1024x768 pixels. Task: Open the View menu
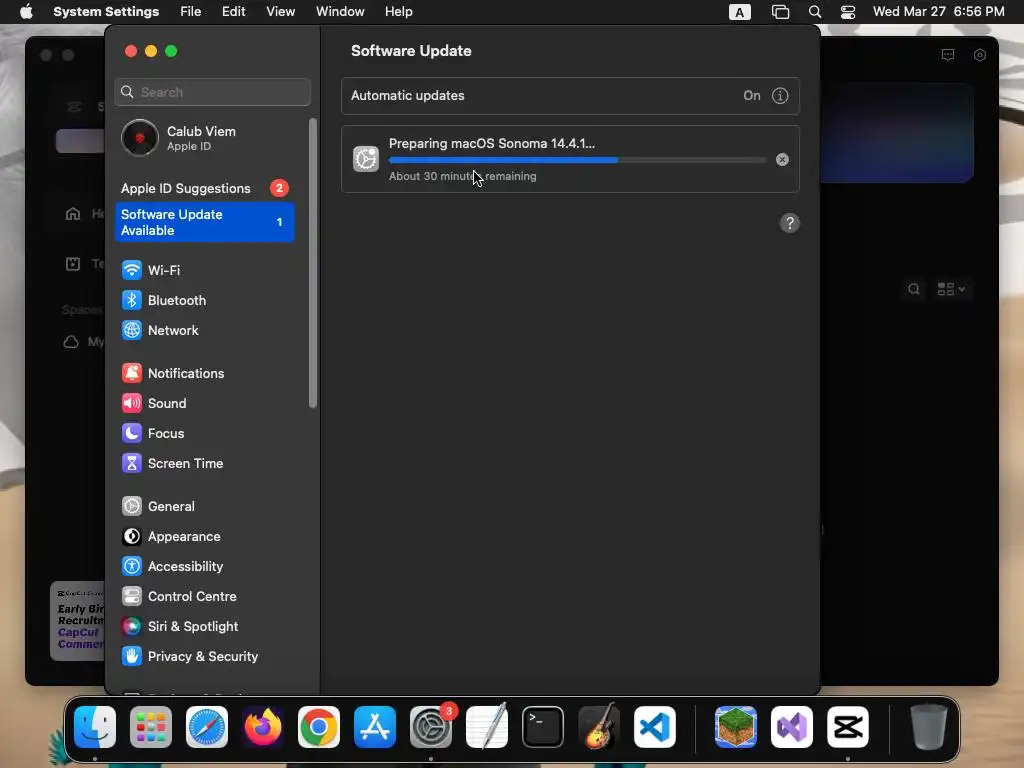[x=280, y=12]
